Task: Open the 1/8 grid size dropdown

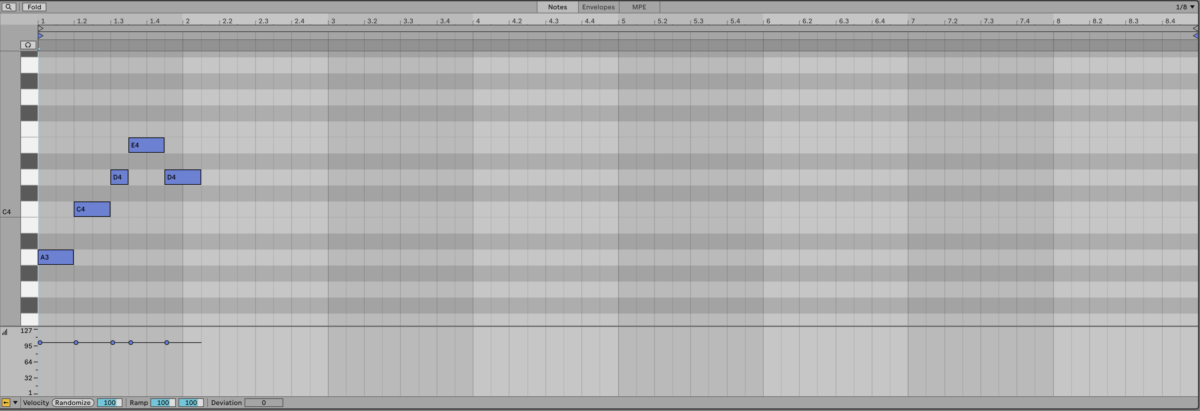Action: point(1184,7)
